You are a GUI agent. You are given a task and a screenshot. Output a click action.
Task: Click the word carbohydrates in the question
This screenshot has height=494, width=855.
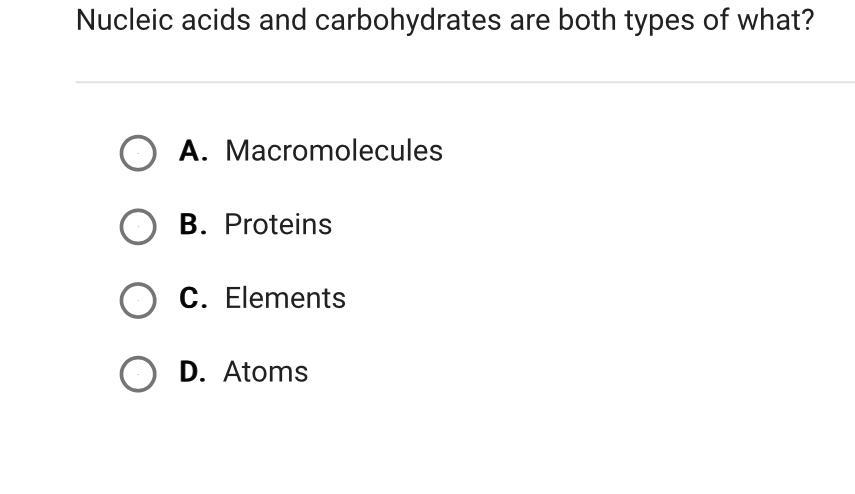[408, 21]
